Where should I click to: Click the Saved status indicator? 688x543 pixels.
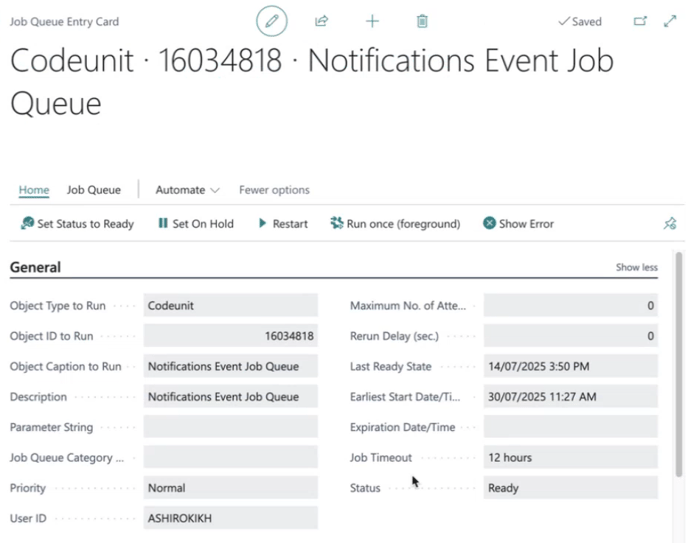(580, 21)
